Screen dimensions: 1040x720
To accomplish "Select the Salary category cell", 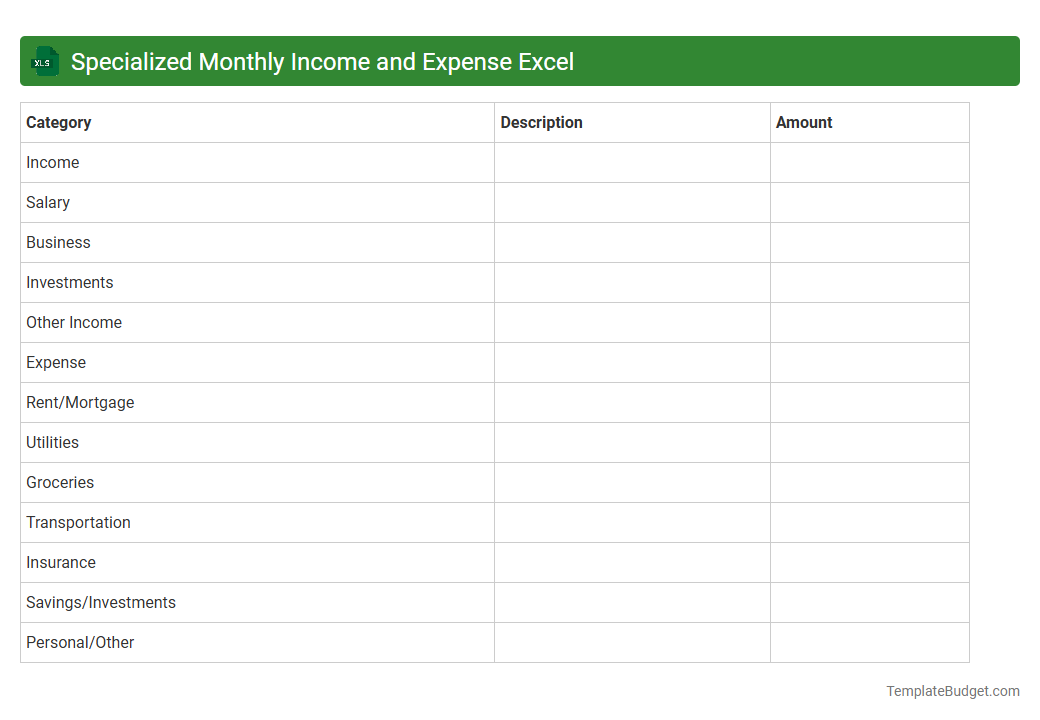I will (48, 202).
